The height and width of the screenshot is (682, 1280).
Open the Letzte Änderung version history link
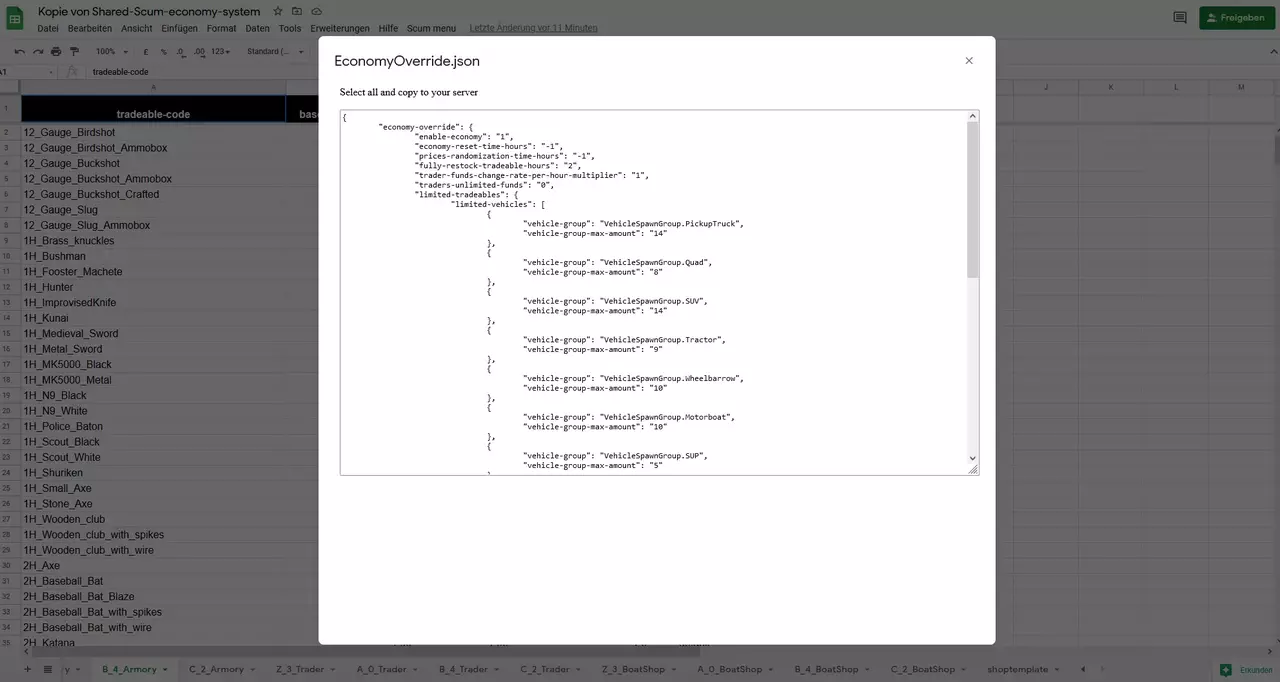(x=533, y=28)
